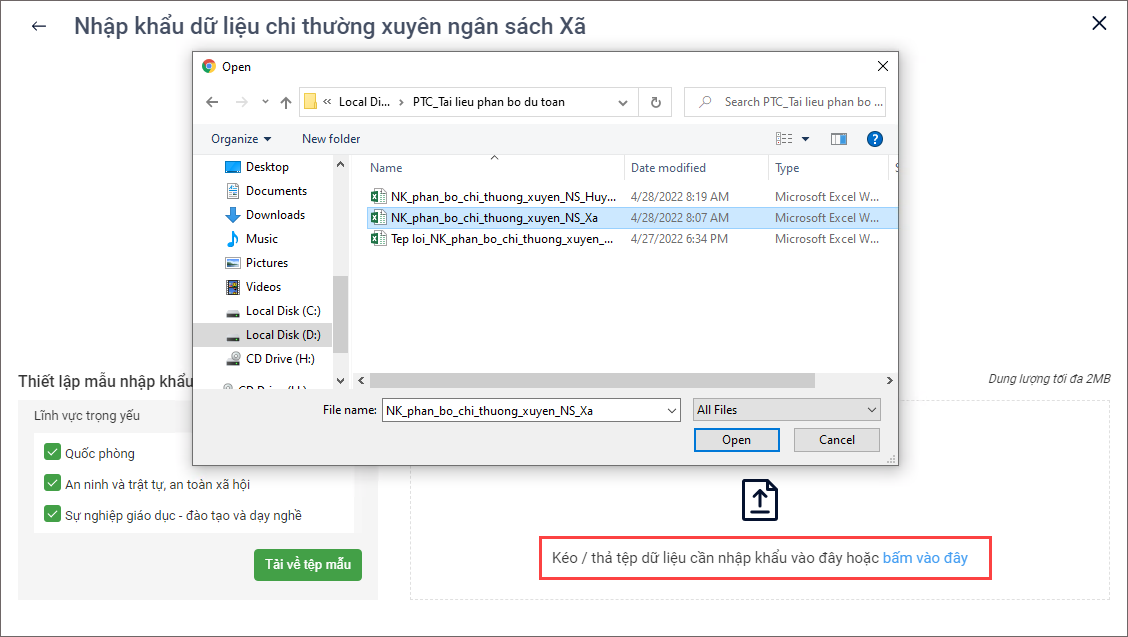Open the Organize menu
The width and height of the screenshot is (1128, 637).
[241, 139]
